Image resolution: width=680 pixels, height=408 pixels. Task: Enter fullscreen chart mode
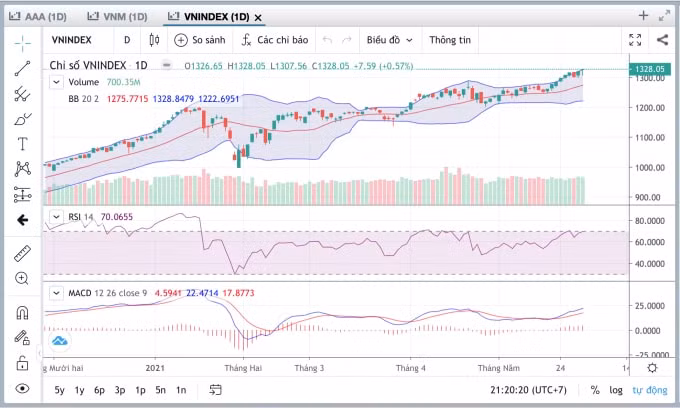[635, 40]
